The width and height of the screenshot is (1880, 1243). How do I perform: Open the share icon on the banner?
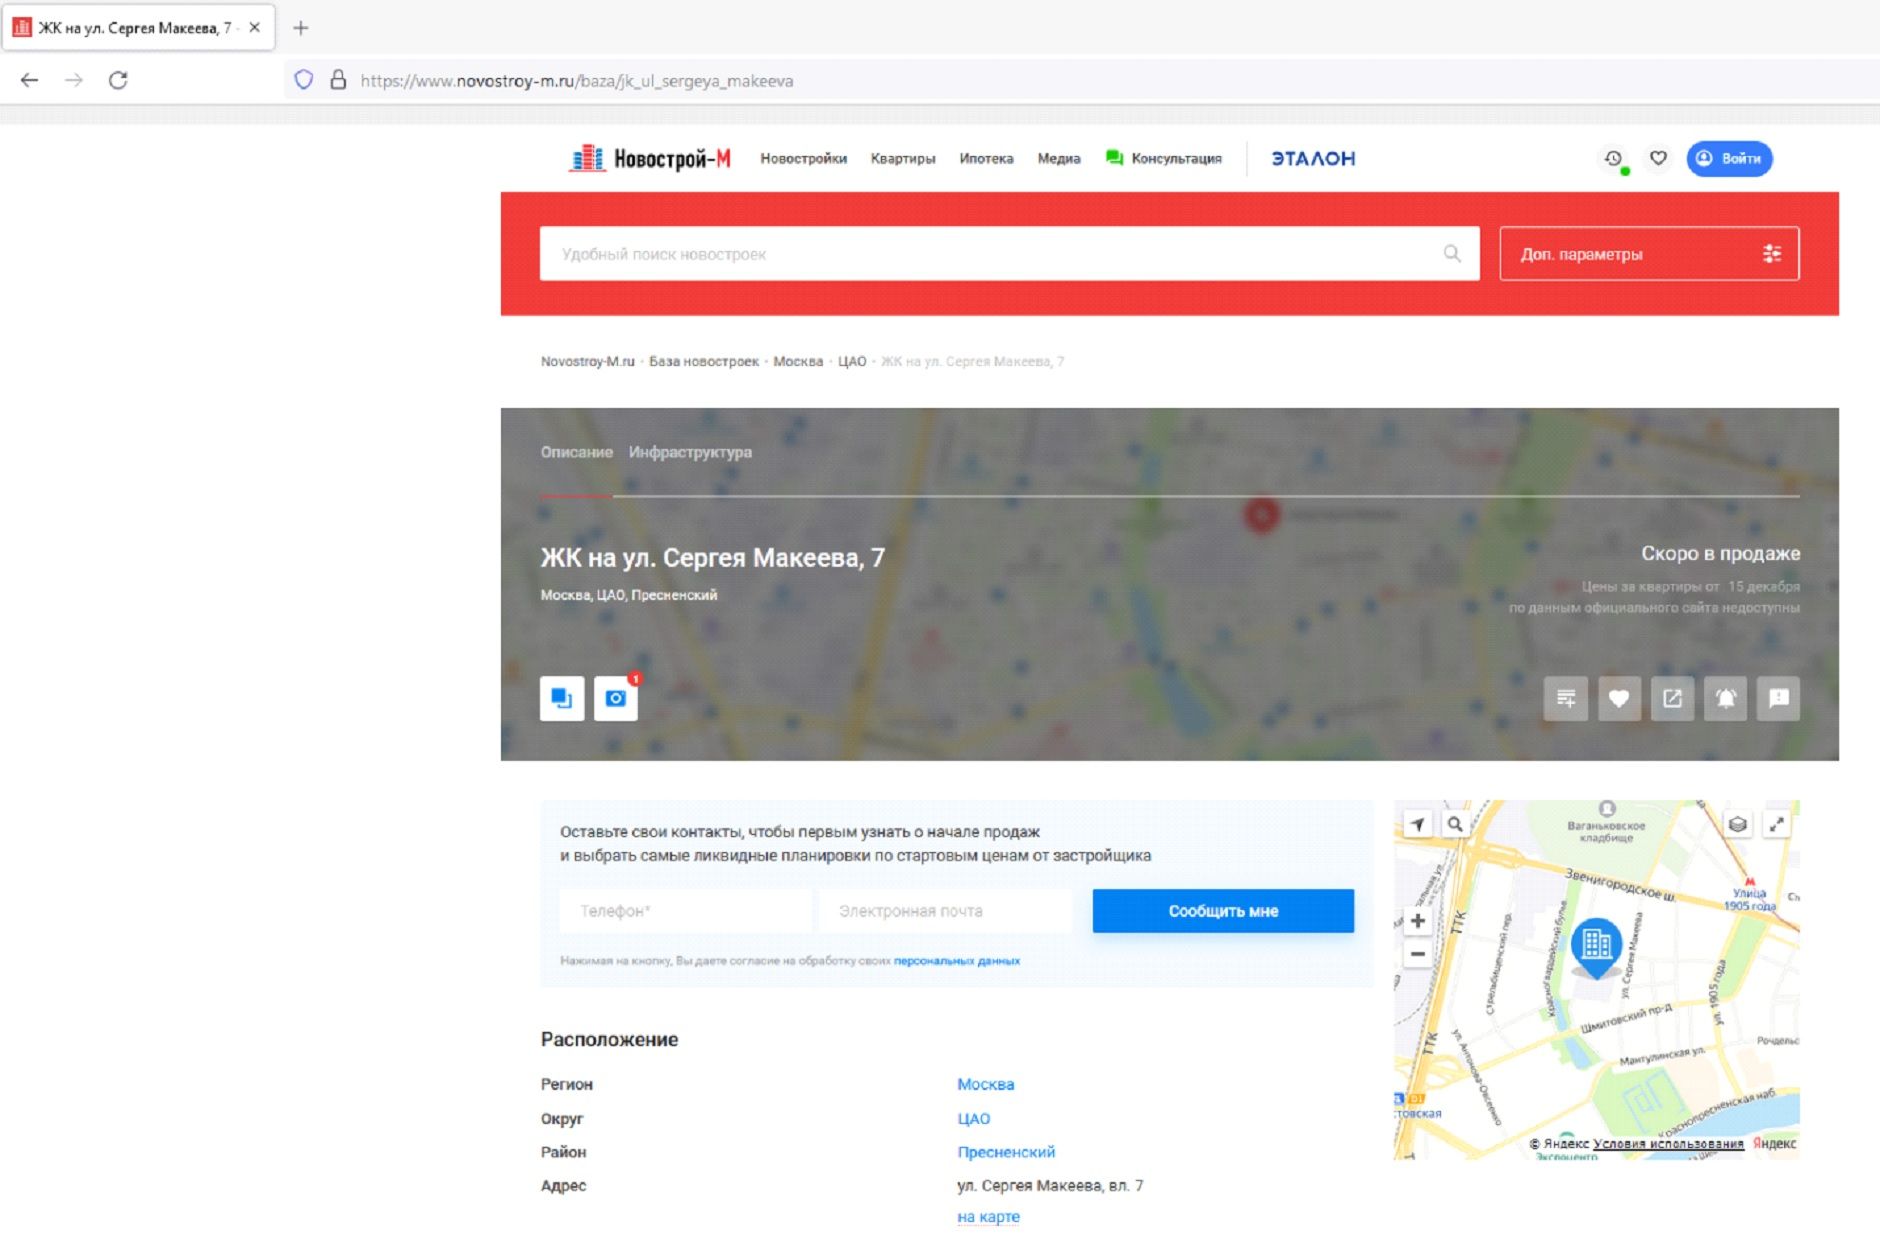coord(1673,699)
